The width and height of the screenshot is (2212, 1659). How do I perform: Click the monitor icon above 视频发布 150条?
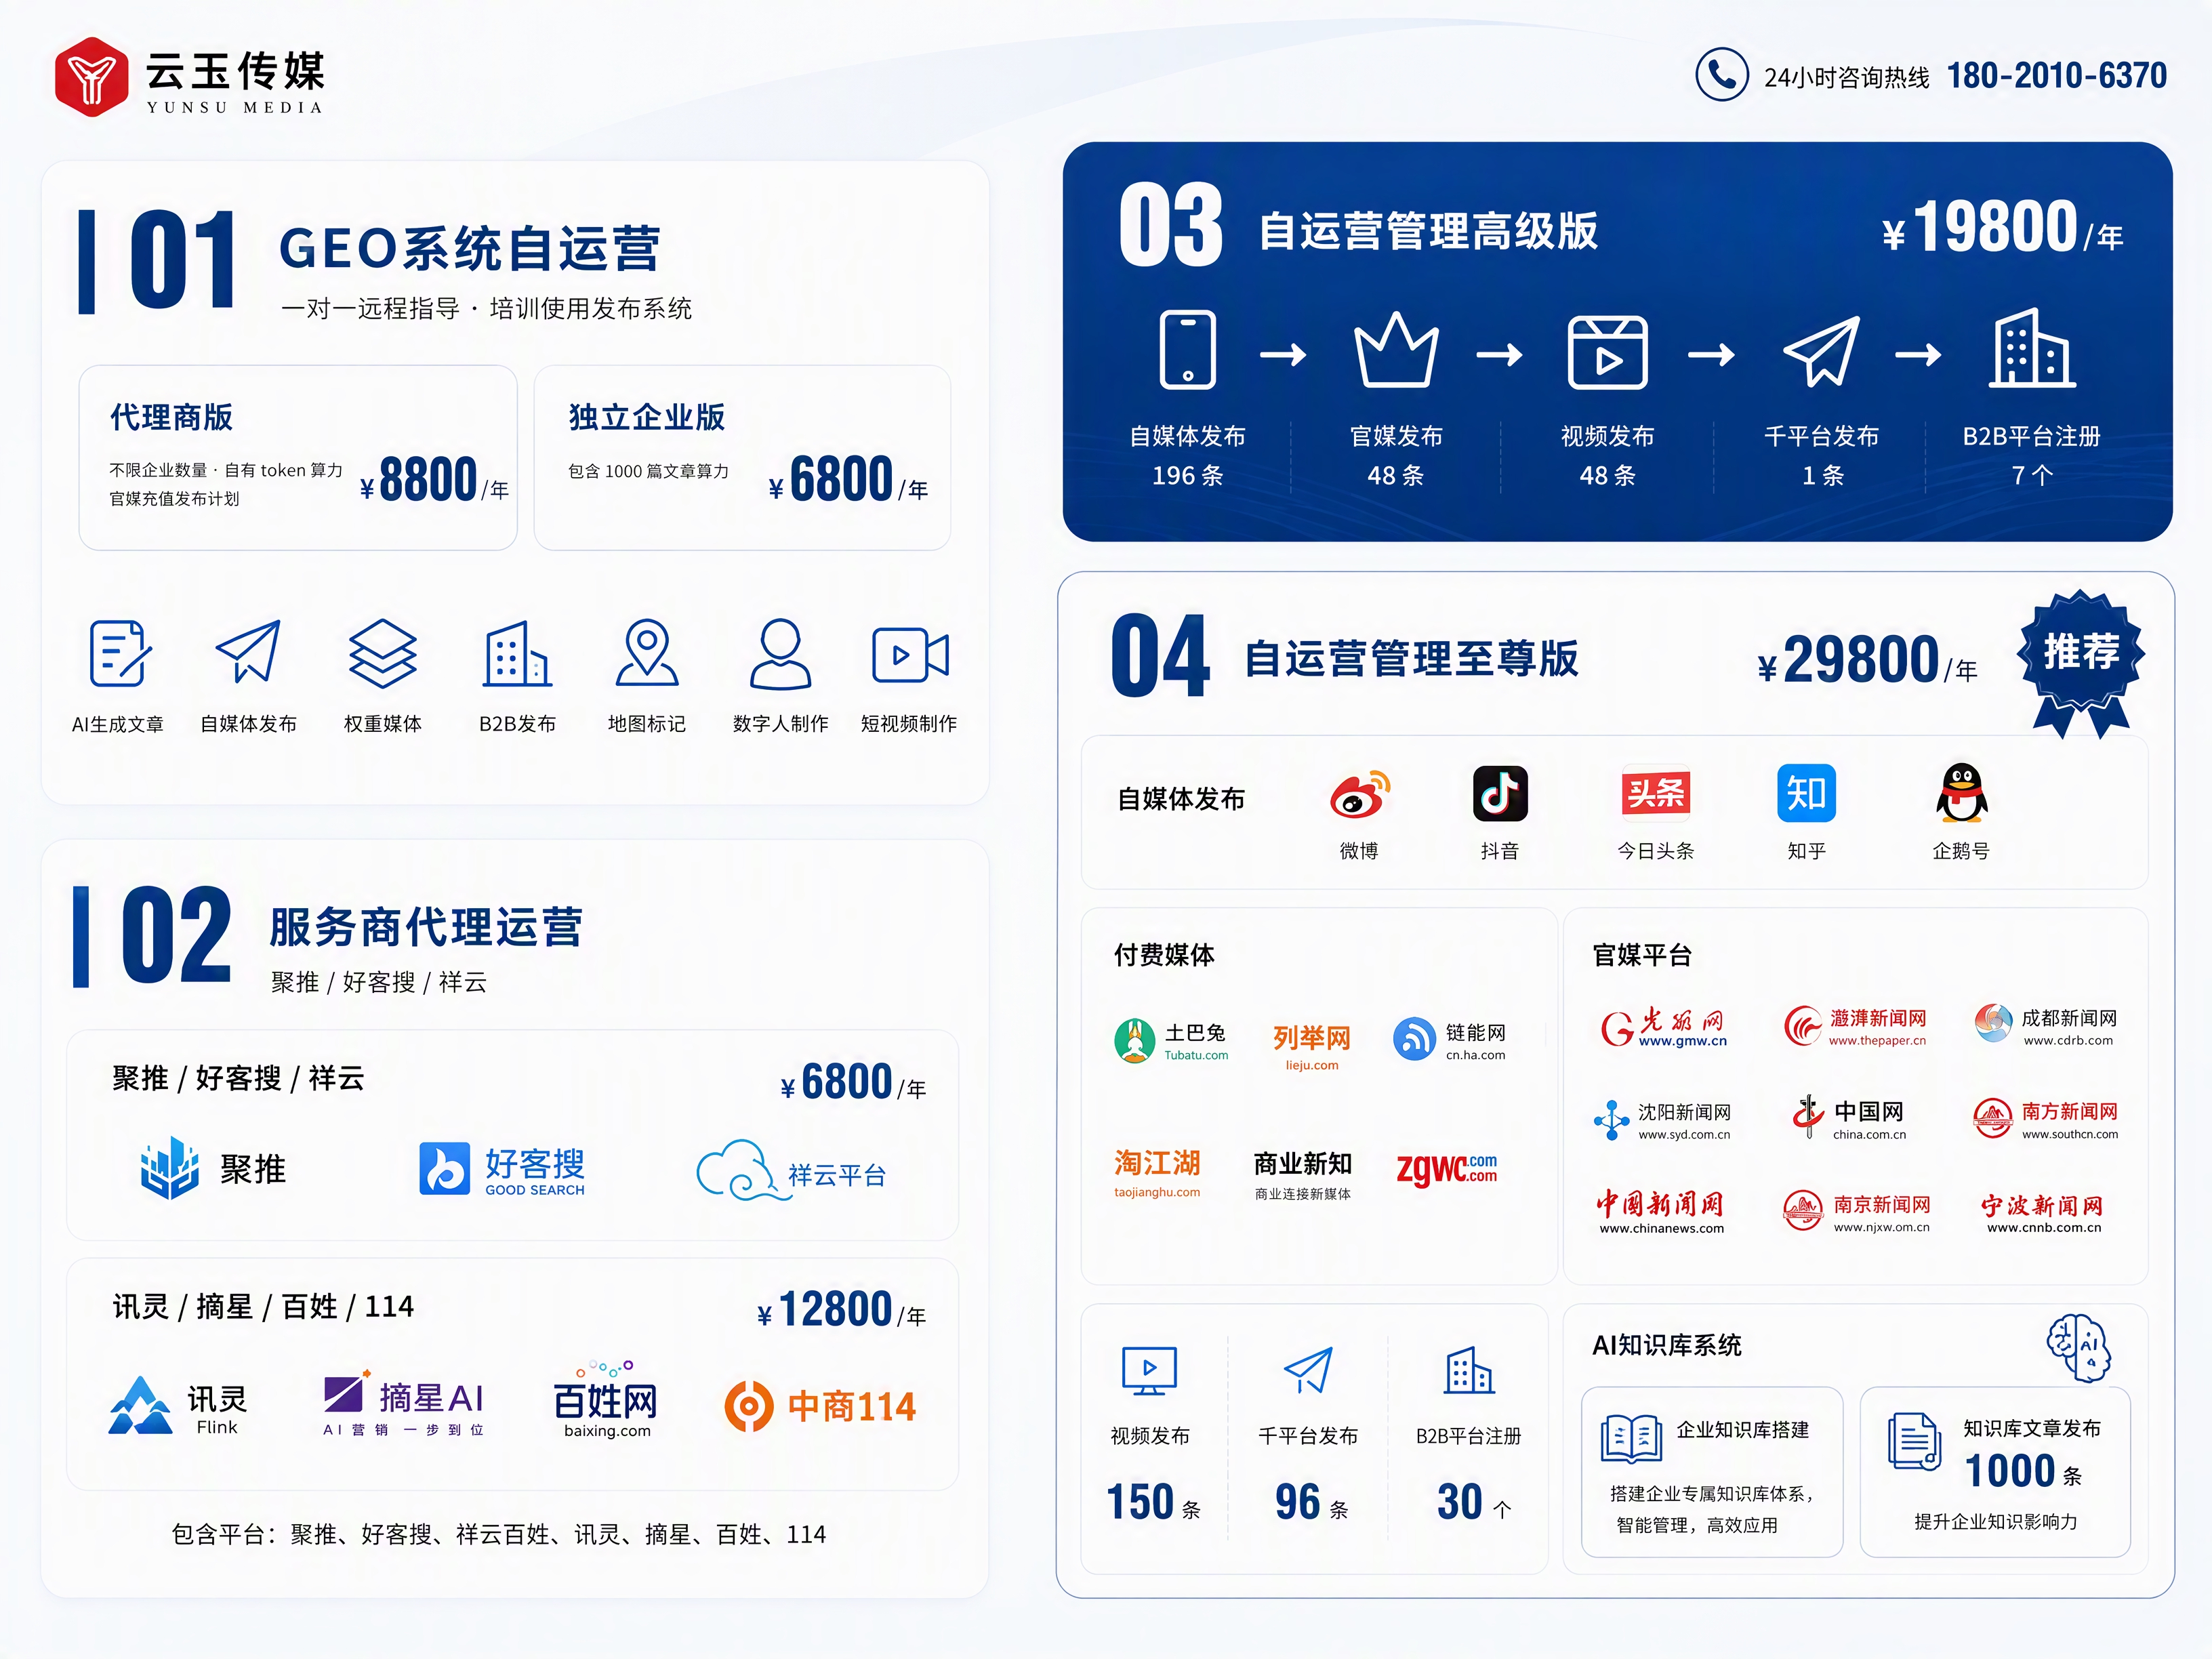[1149, 1370]
